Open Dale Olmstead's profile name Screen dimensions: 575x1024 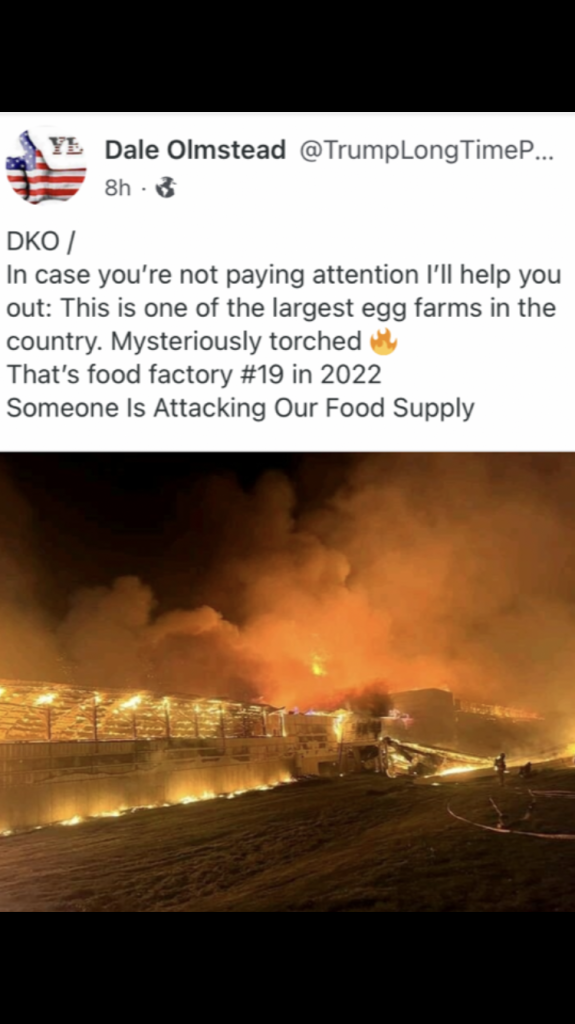(x=195, y=150)
